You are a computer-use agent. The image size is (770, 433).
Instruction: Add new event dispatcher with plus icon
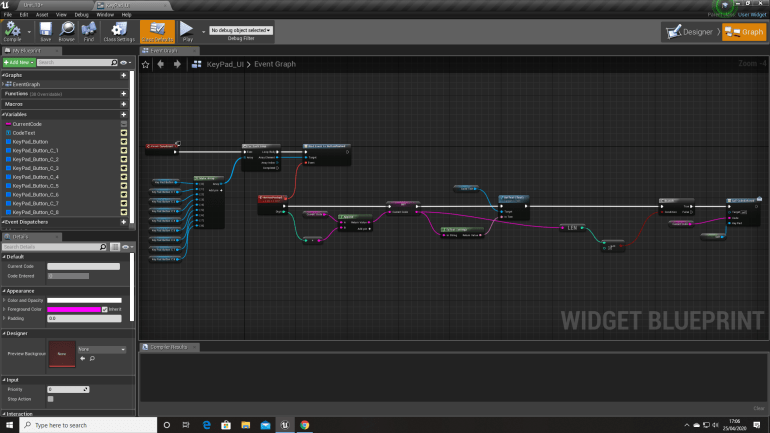124,222
